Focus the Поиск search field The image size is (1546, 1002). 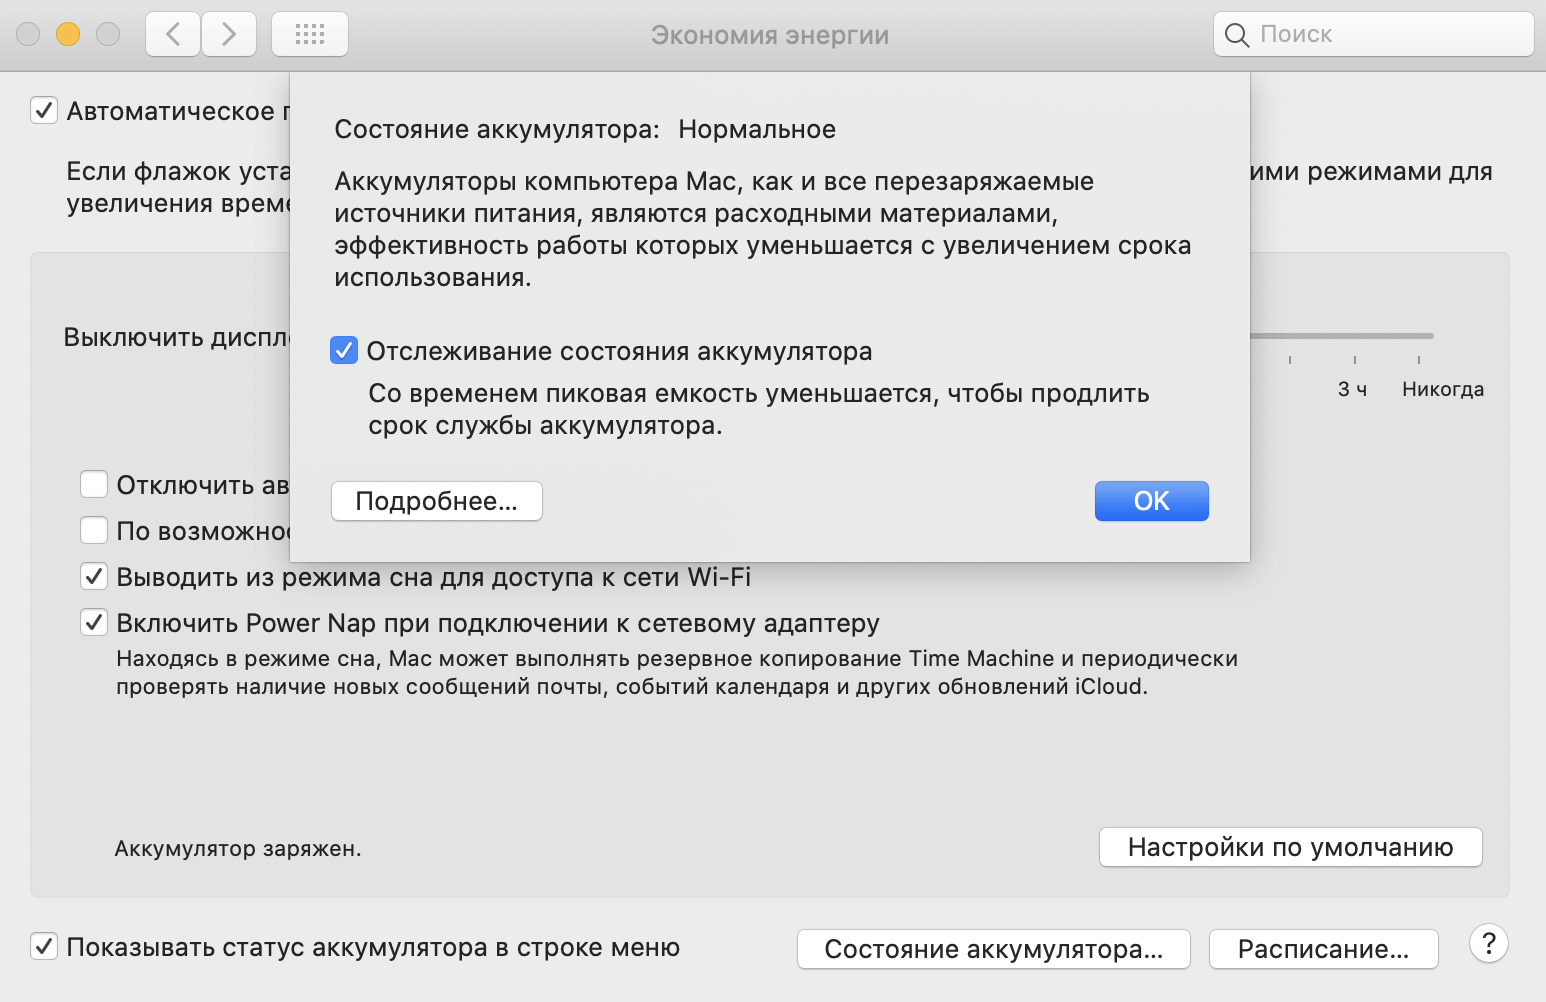pyautogui.click(x=1373, y=34)
